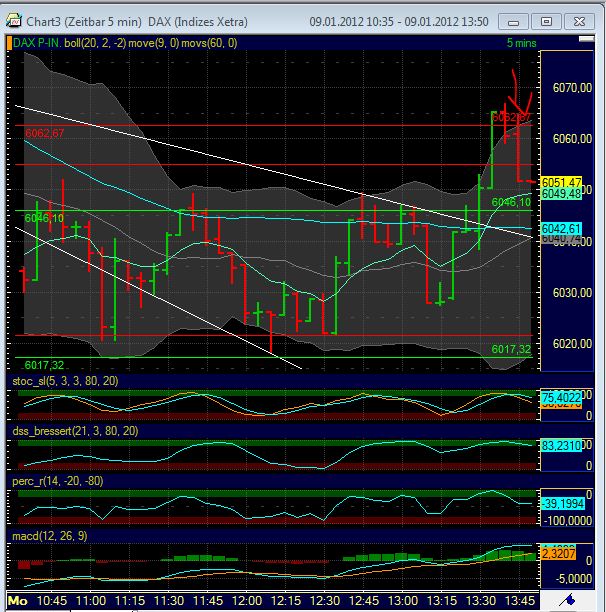Click the red 6062,67 resistance level label at left
Screen dimensions: 606x612
pos(45,132)
